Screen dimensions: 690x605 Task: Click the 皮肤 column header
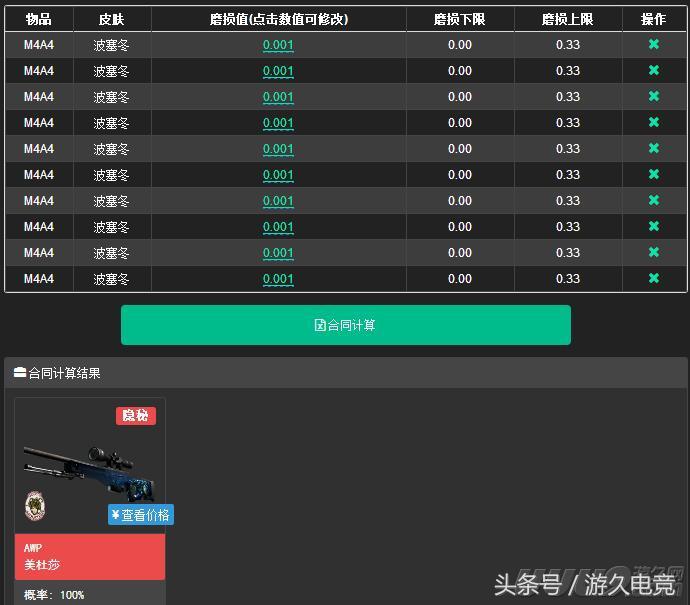pyautogui.click(x=112, y=19)
